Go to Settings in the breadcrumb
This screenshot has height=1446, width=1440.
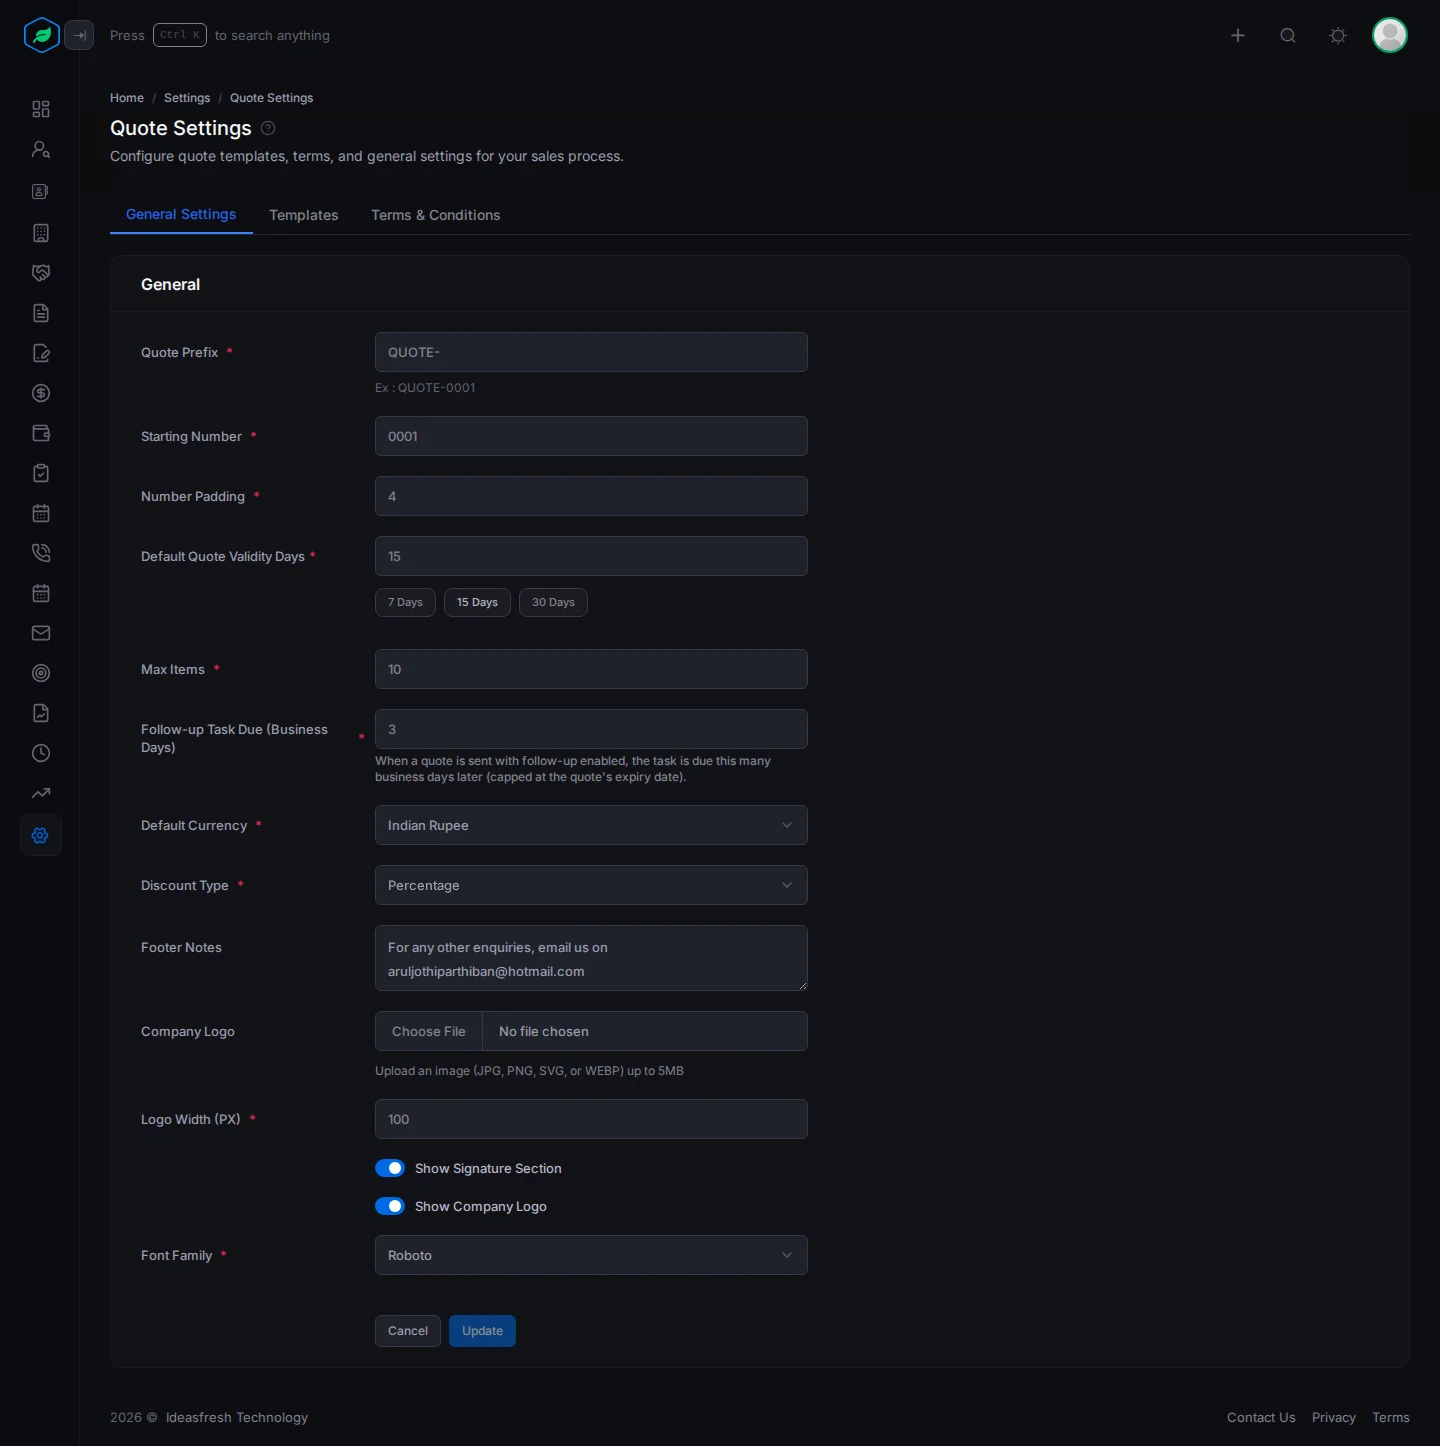(x=187, y=98)
